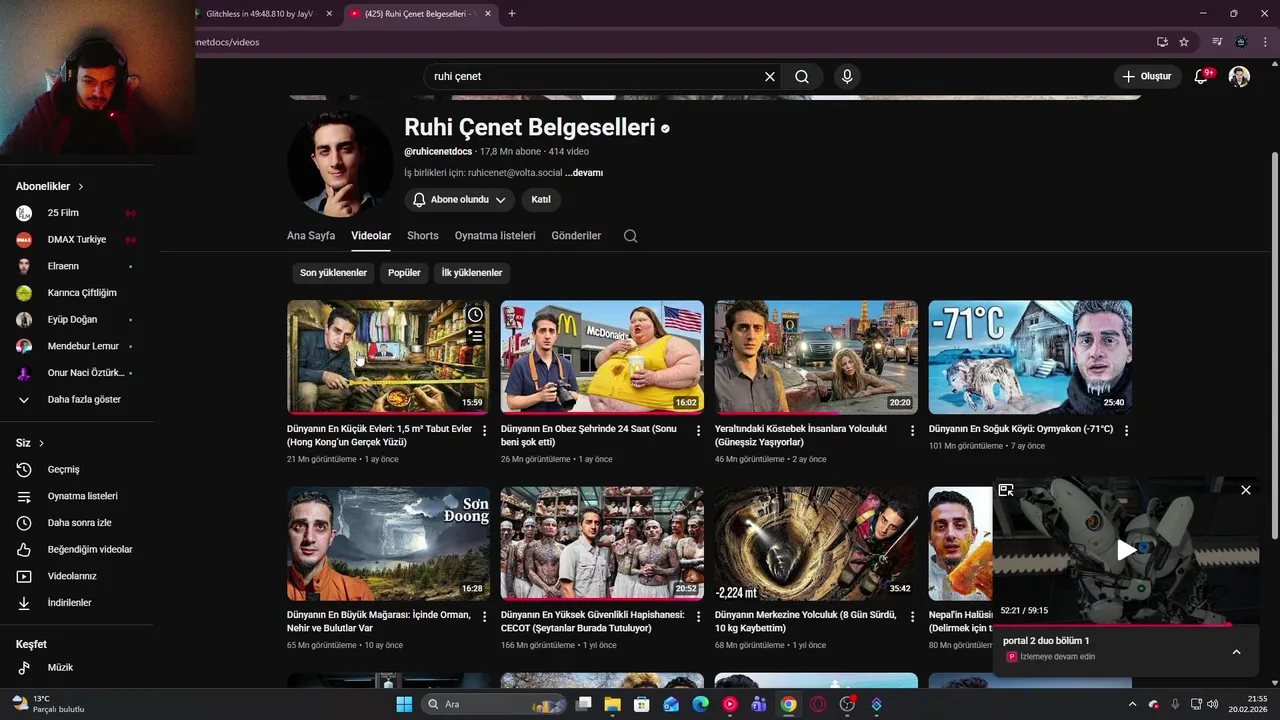This screenshot has width=1280, height=720.
Task: Open options menu for Büyük Mağarası video
Action: click(x=485, y=617)
